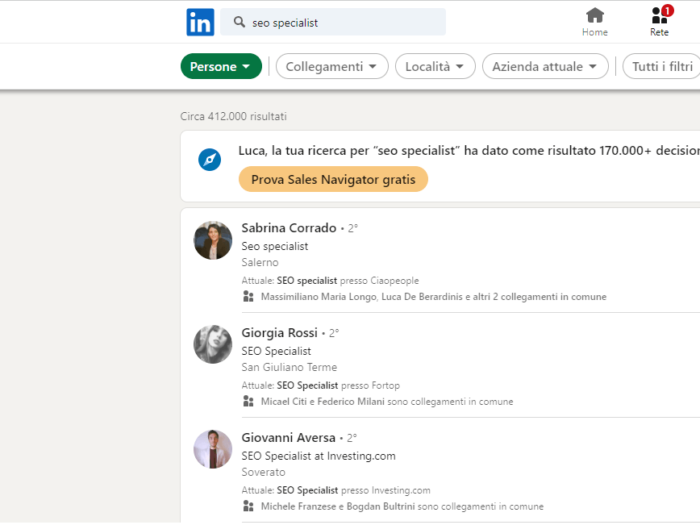Click mutual connections icon under Sabrina Corrado

[x=248, y=296]
